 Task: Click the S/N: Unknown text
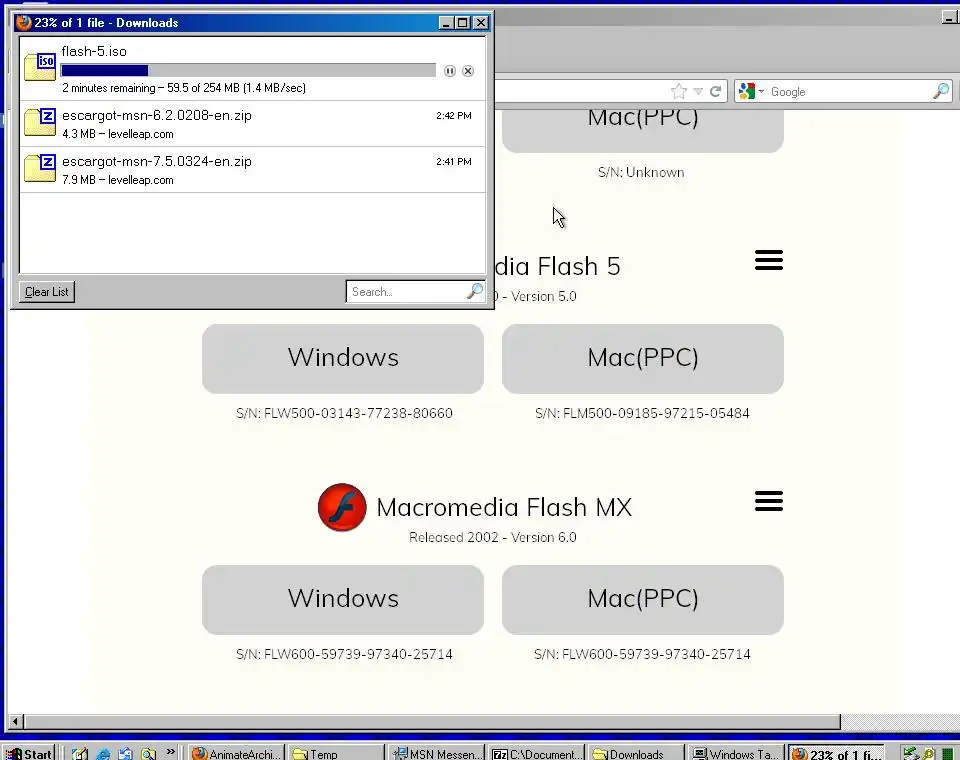641,173
